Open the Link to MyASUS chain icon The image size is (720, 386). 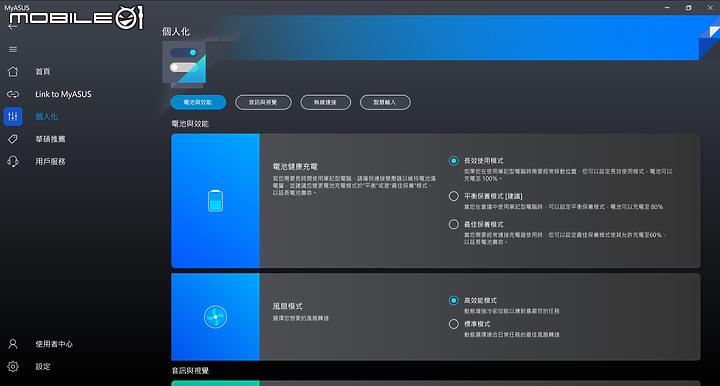click(x=13, y=94)
